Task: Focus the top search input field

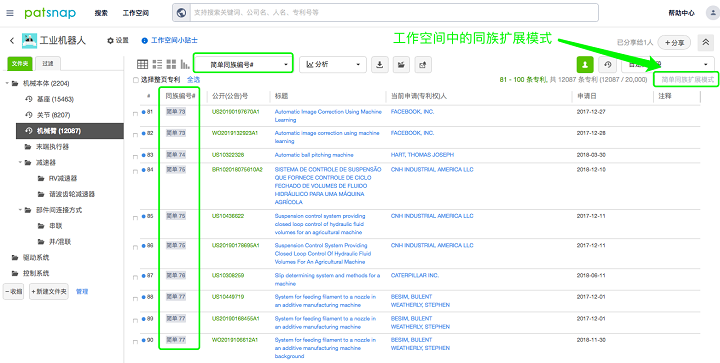Action: (394, 13)
